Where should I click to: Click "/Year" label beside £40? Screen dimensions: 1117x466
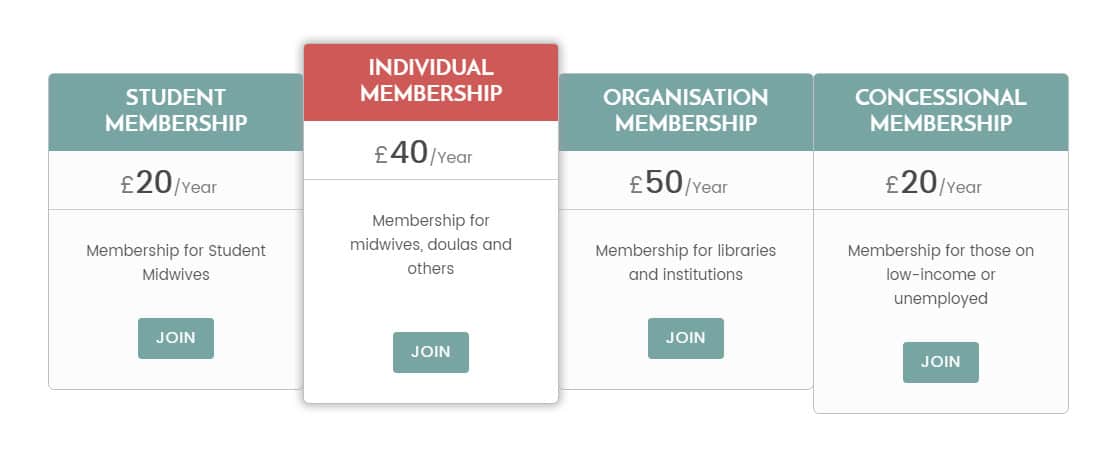451,157
